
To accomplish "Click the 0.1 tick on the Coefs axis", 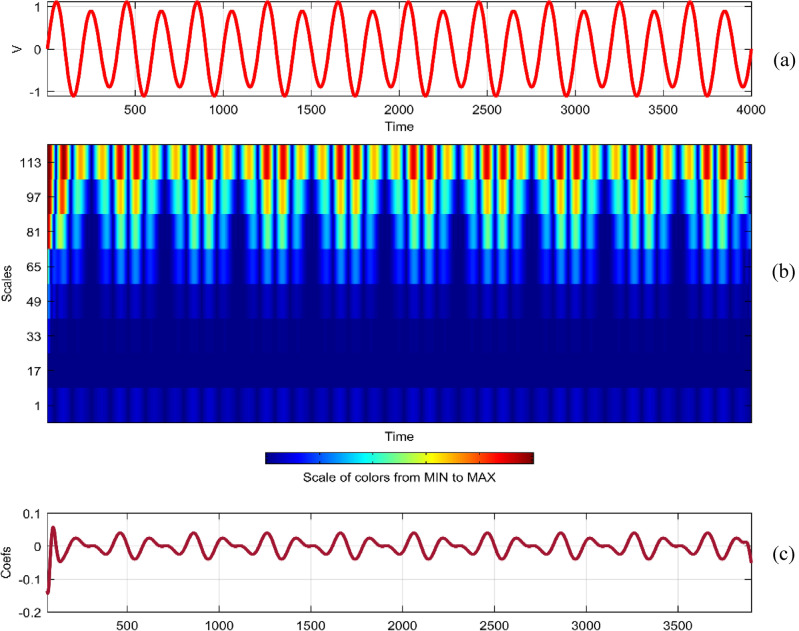I will tap(30, 514).
